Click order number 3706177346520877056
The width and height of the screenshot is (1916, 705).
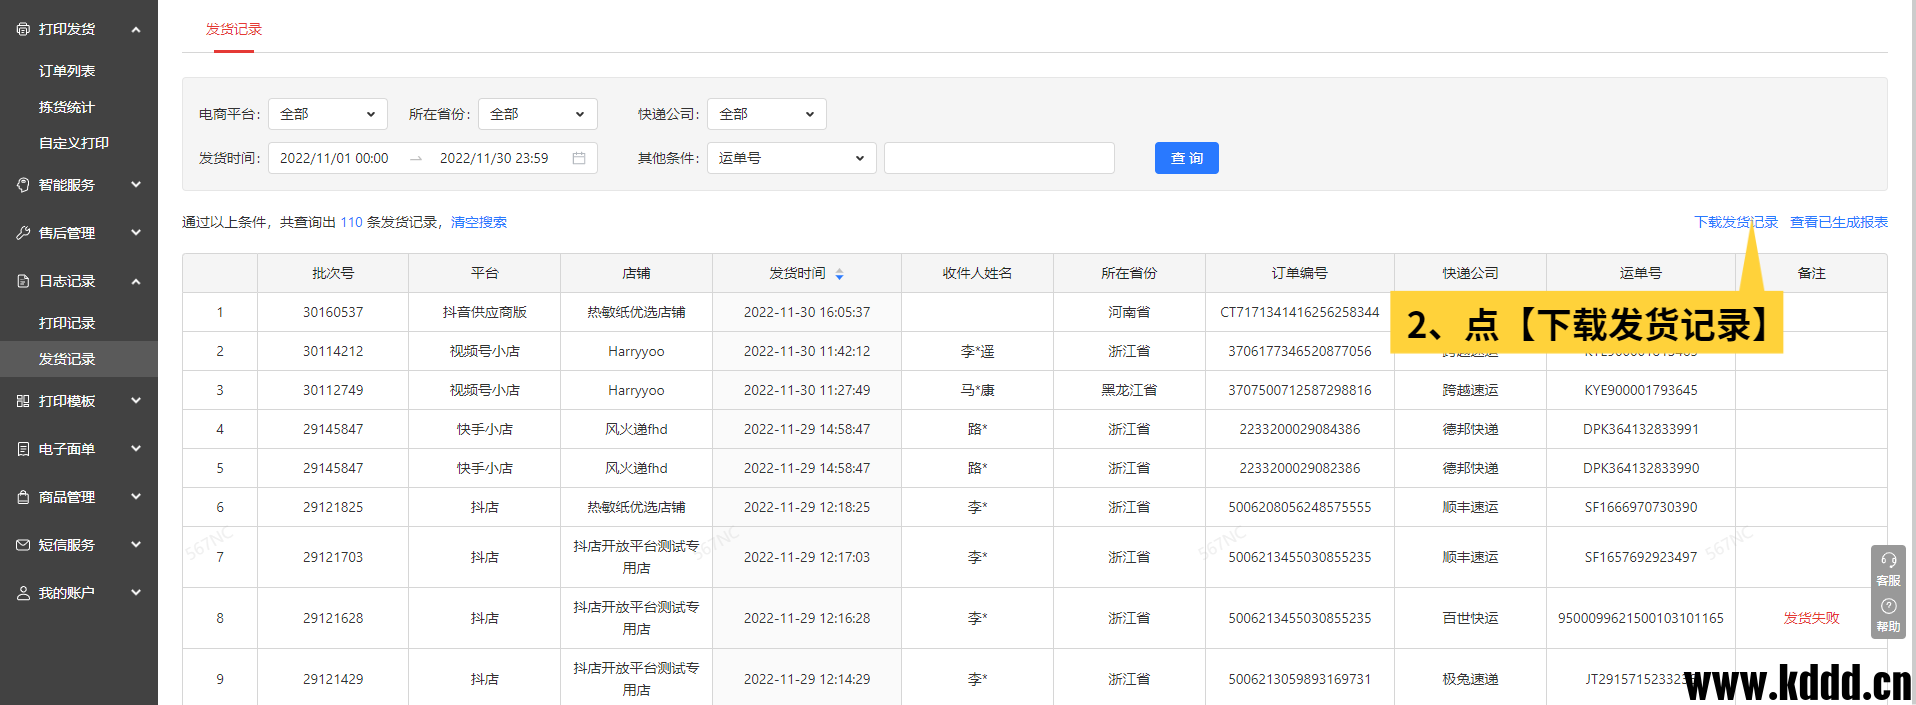coord(1300,351)
